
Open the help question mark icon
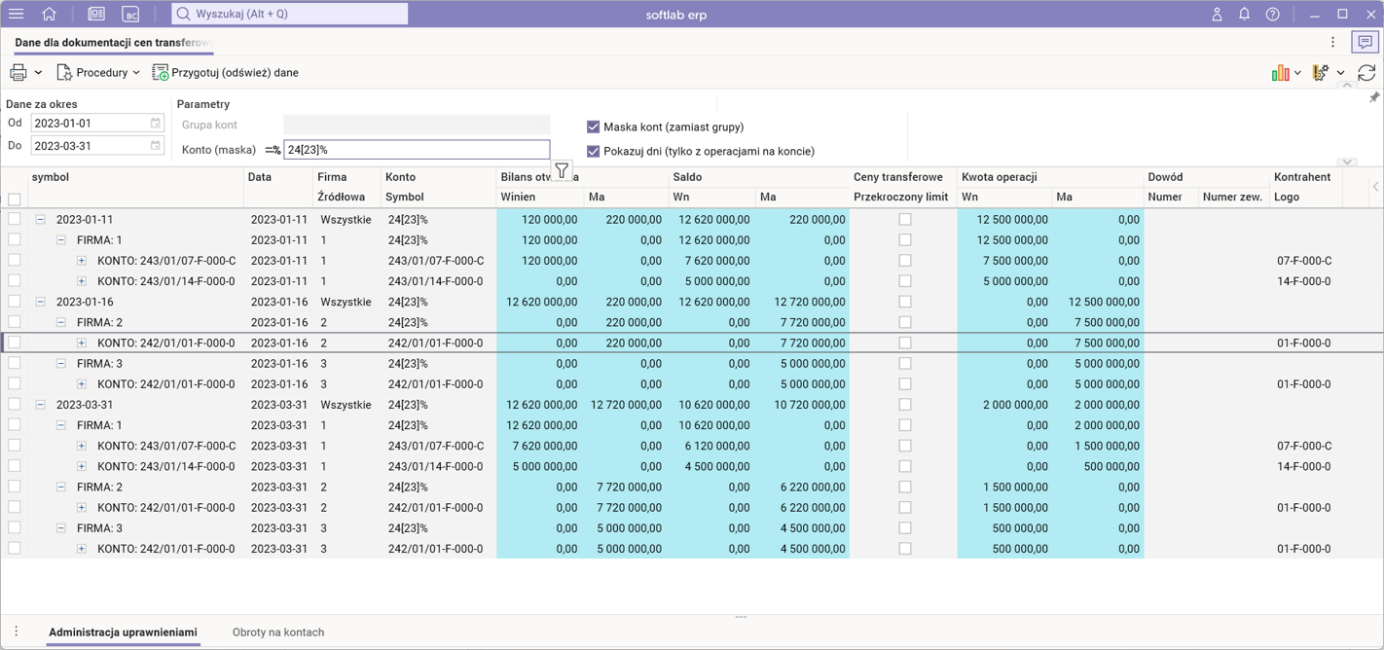pyautogui.click(x=1272, y=14)
